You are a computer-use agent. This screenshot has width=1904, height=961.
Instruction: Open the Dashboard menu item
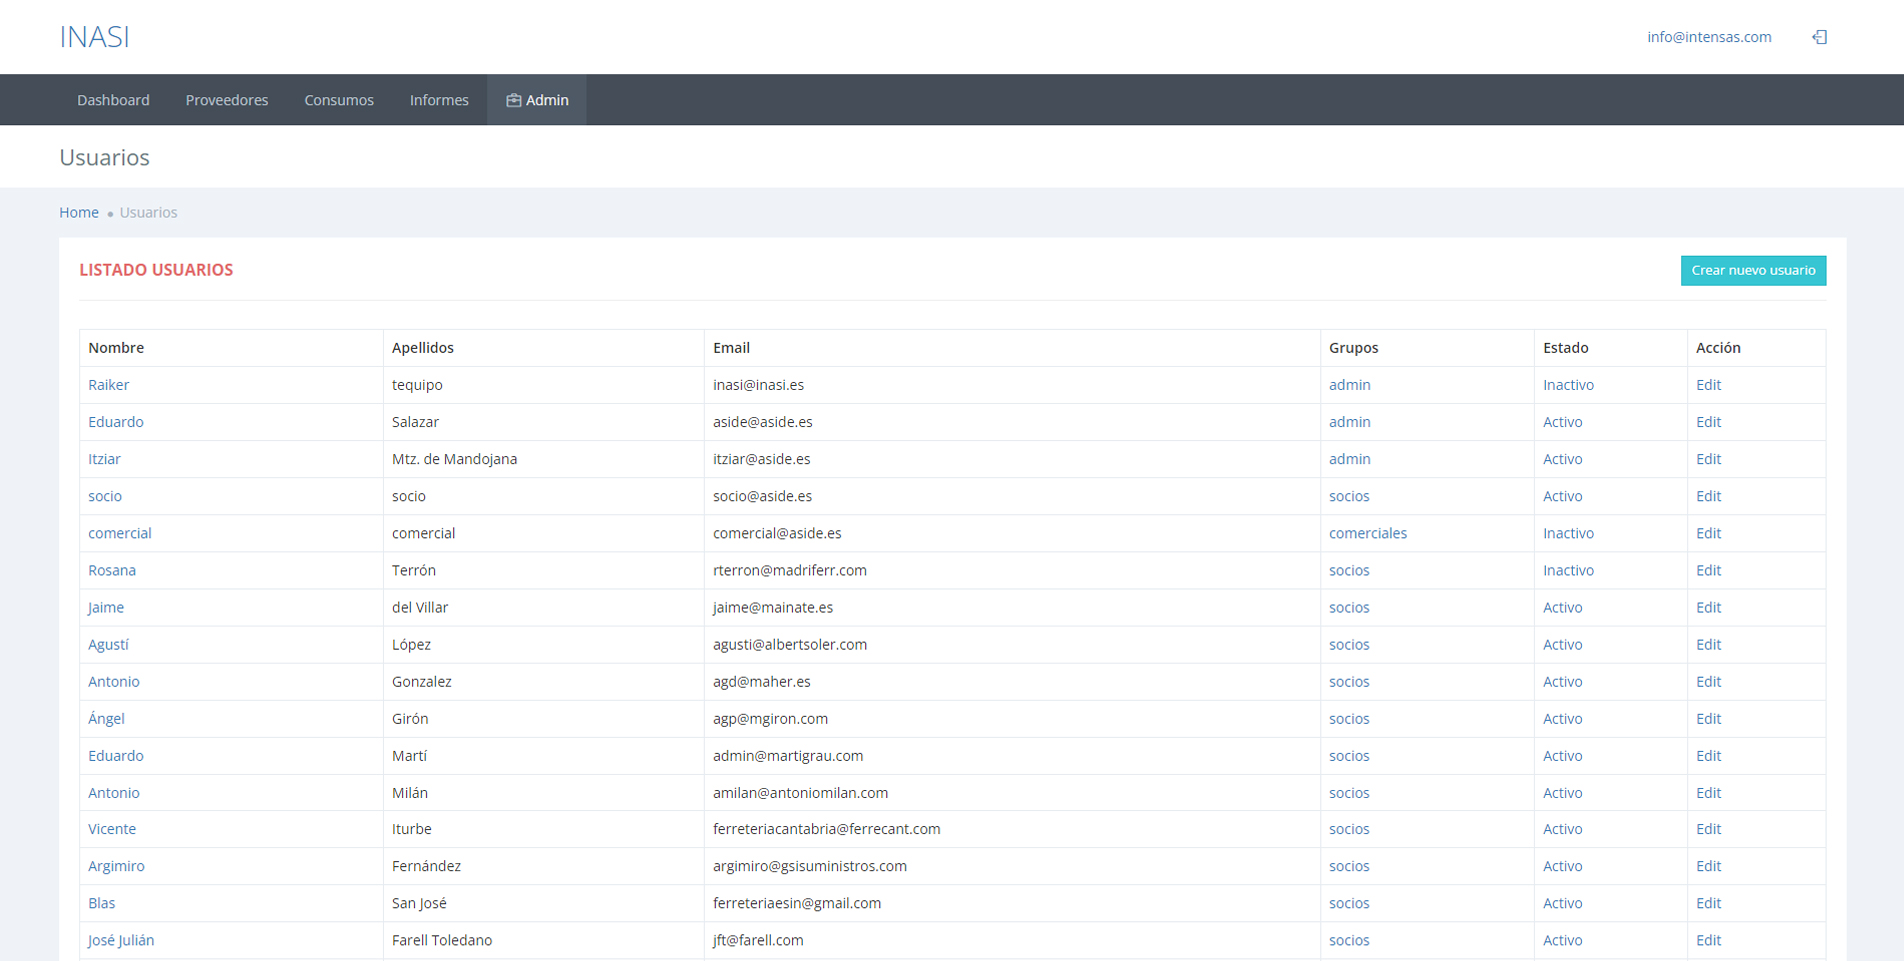tap(113, 100)
